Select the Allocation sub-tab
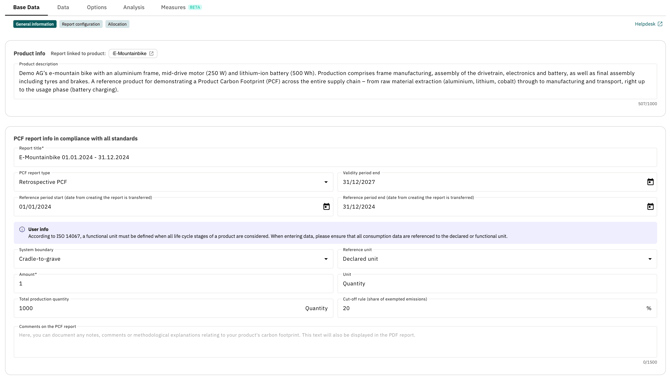Image resolution: width=670 pixels, height=381 pixels. pyautogui.click(x=118, y=24)
